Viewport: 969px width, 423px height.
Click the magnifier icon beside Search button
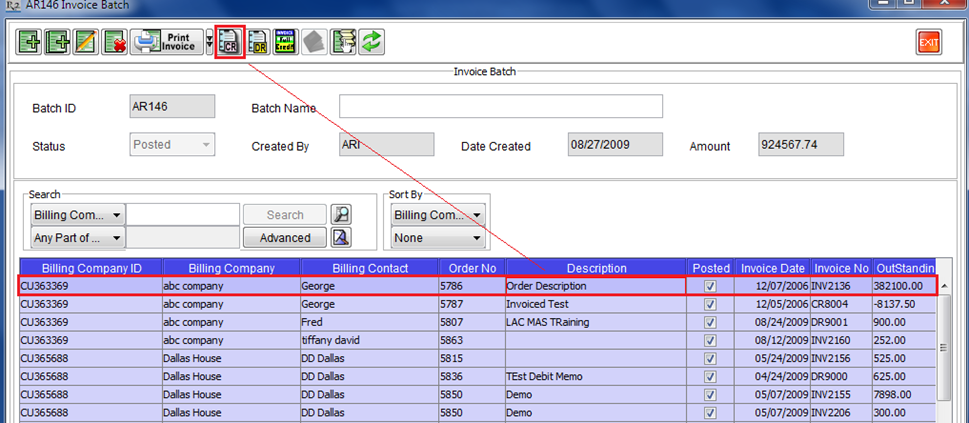tap(342, 214)
